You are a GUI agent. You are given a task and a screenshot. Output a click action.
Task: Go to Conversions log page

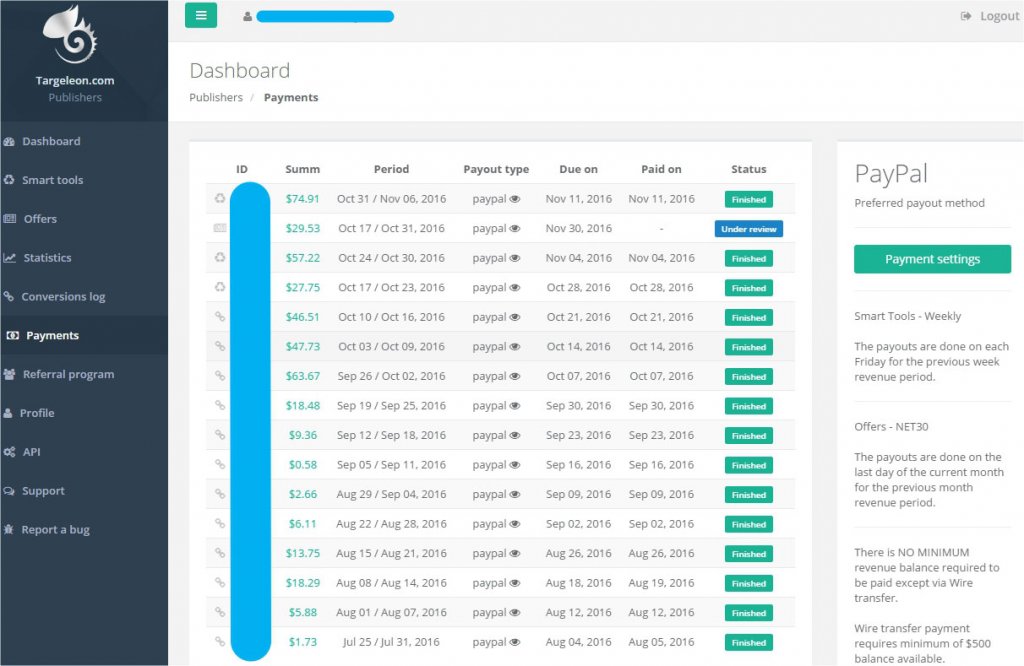pyautogui.click(x=62, y=297)
